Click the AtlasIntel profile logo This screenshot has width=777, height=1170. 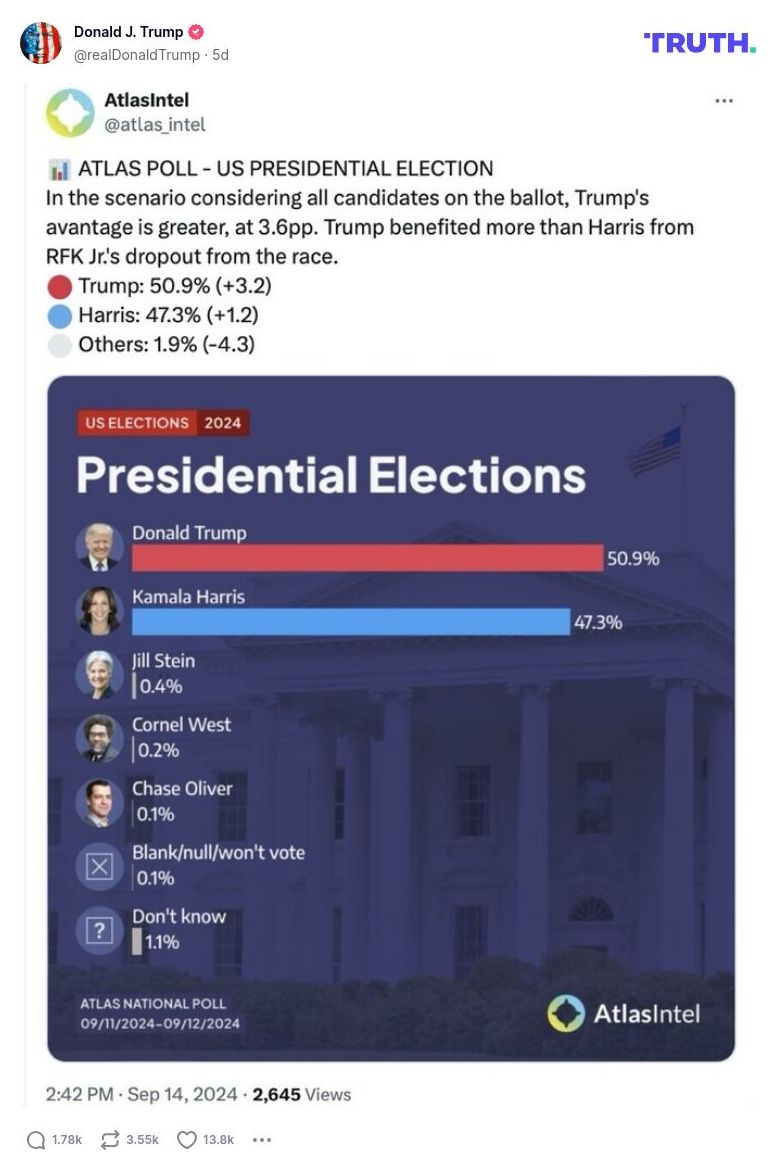[67, 113]
